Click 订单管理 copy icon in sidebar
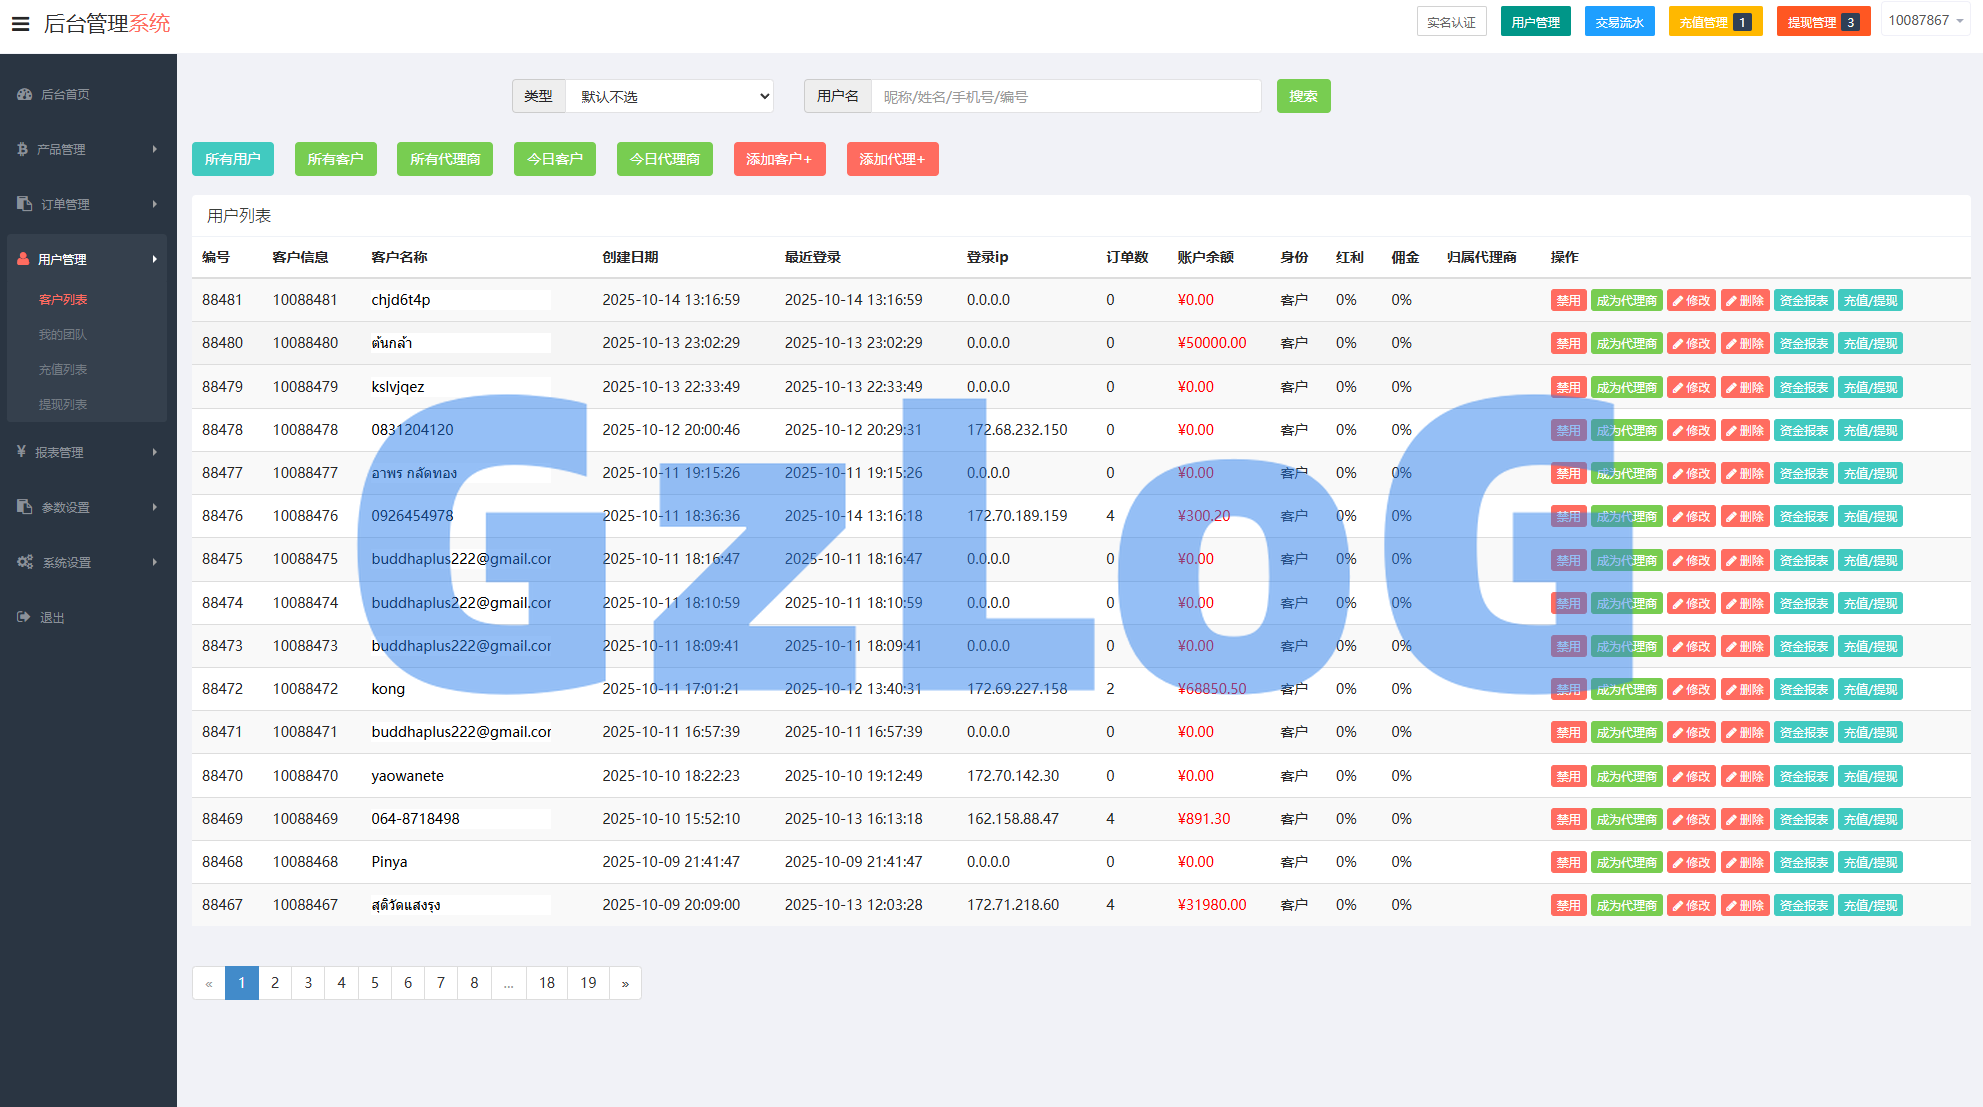The width and height of the screenshot is (1983, 1107). click(x=24, y=204)
